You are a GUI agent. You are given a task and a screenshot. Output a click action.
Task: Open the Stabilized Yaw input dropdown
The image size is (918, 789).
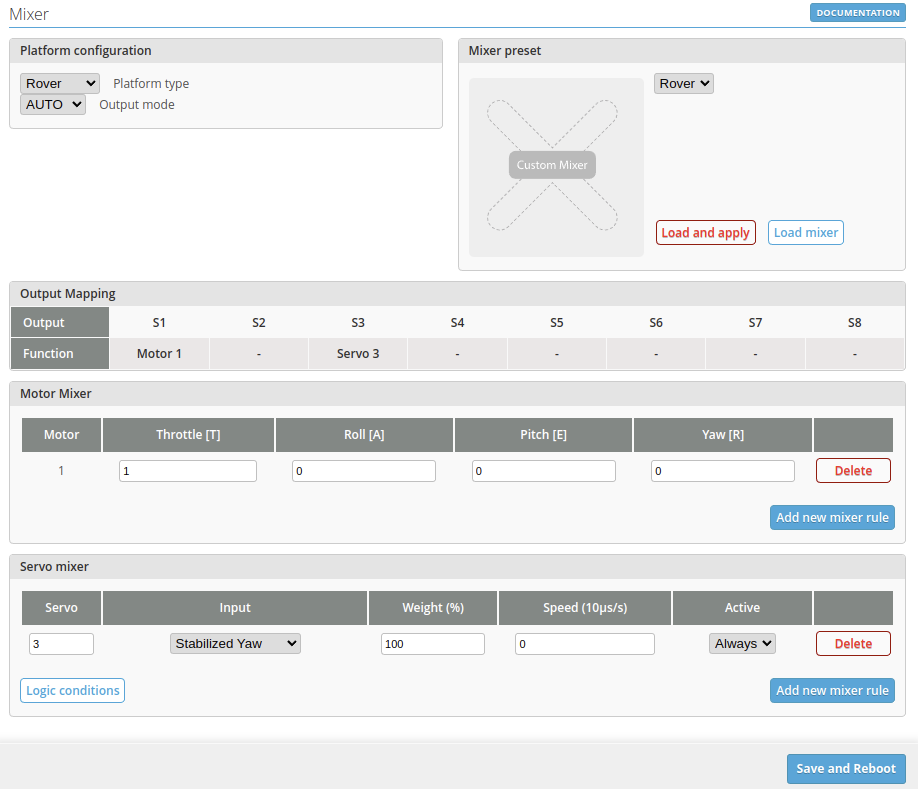point(234,643)
